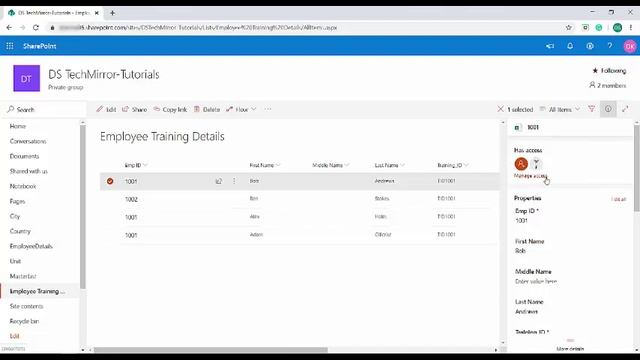
Task: Click share icon in Rob's row
Action: click(219, 181)
